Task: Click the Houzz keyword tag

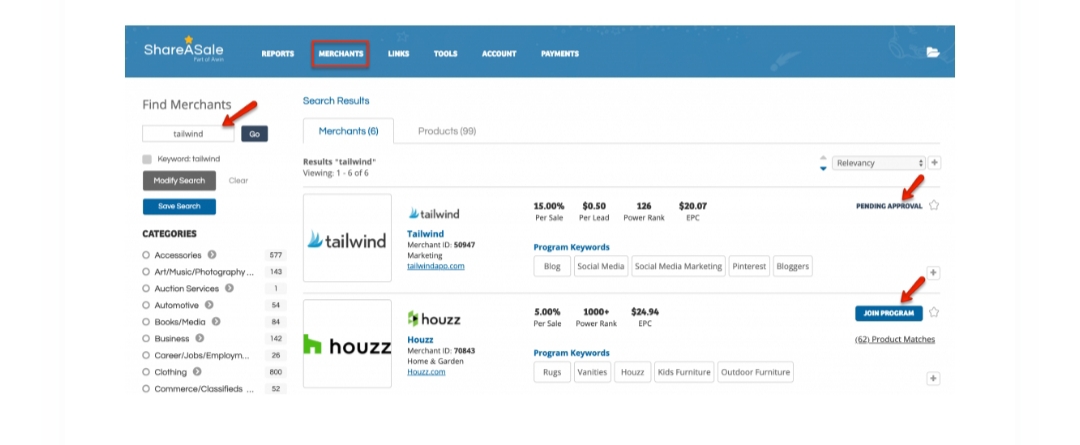Action: [x=632, y=372]
